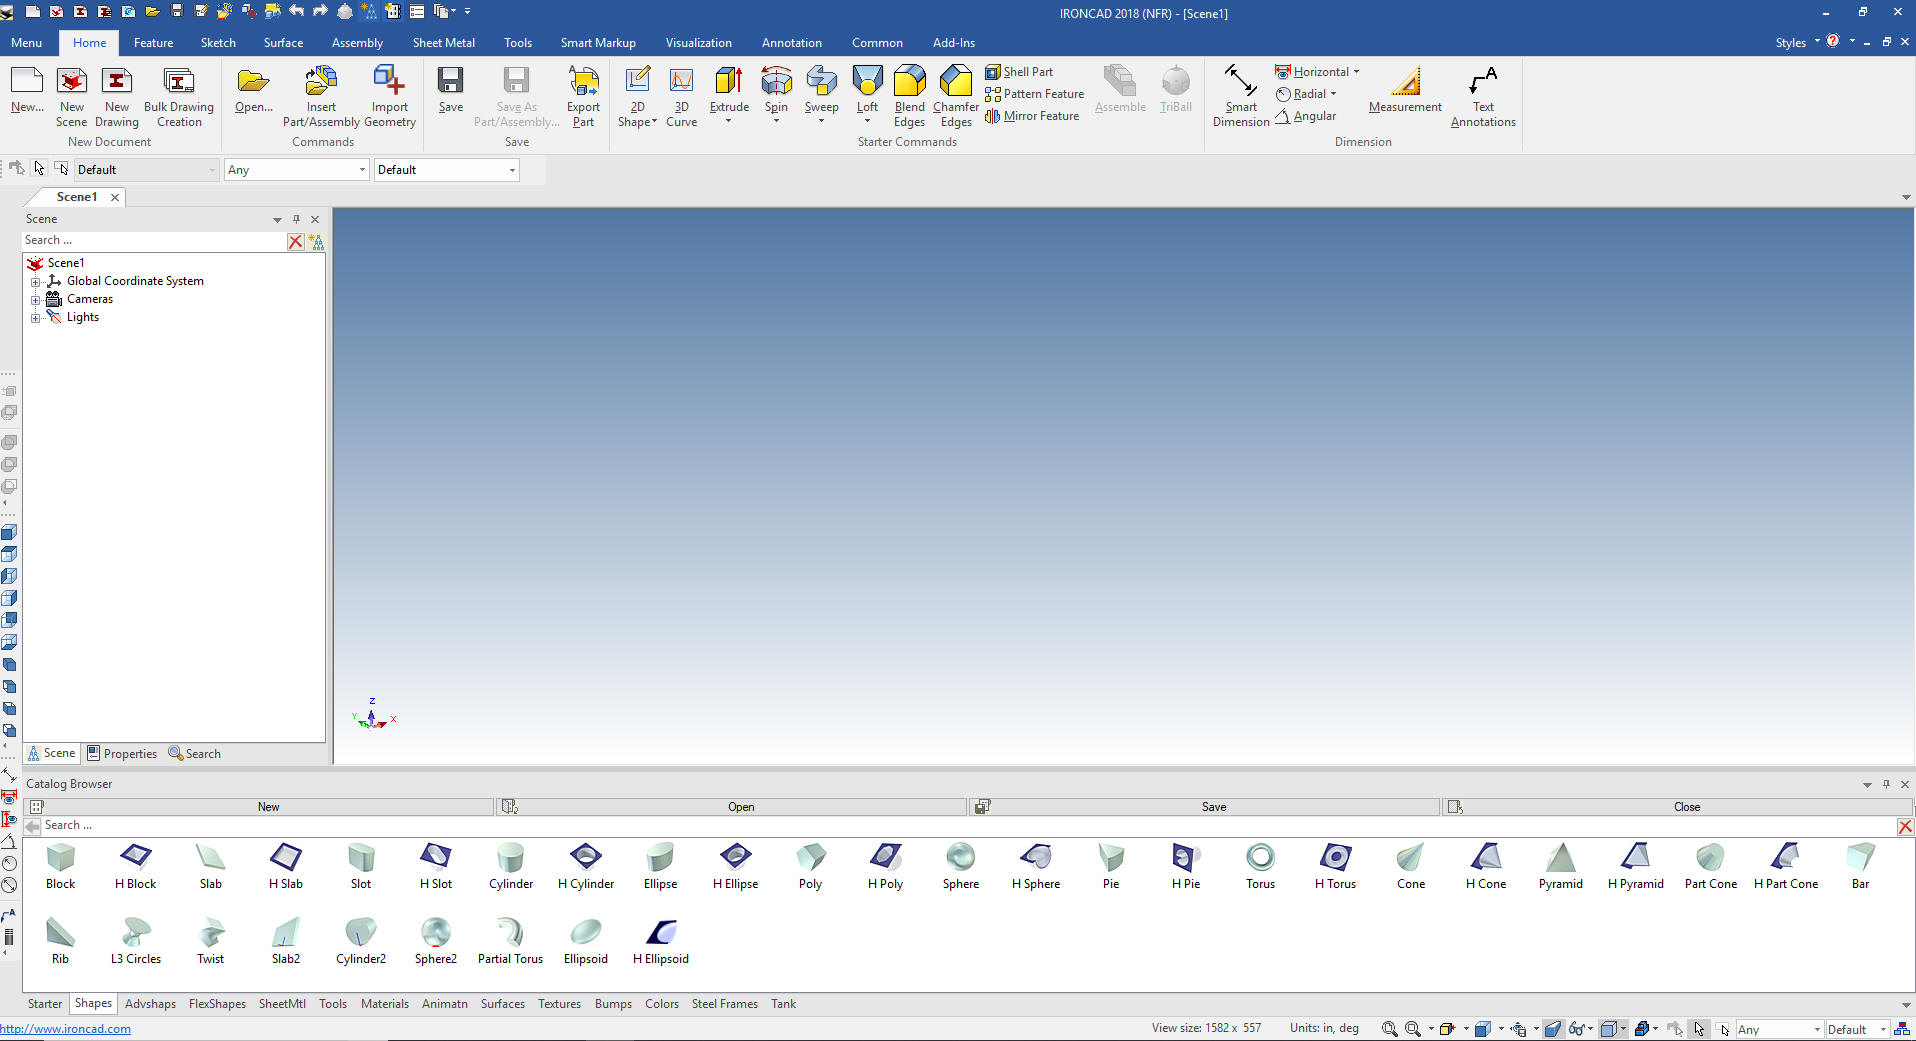This screenshot has width=1916, height=1041.
Task: Pin the Scene panel
Action: 296,219
